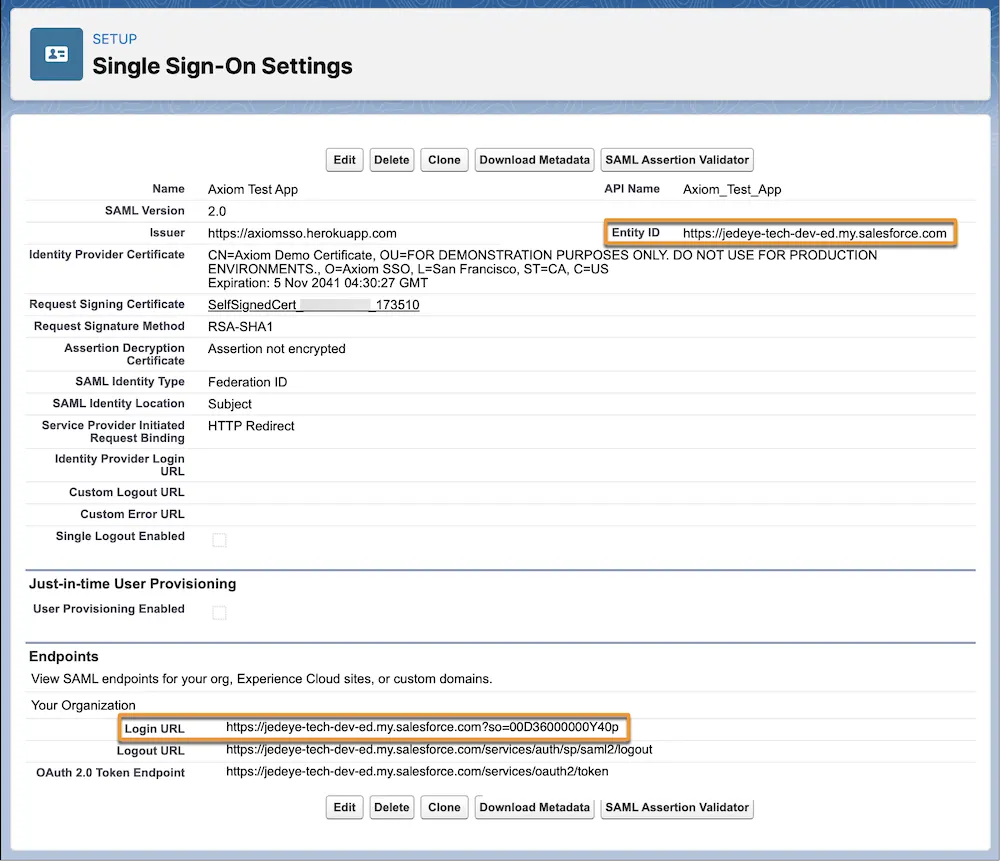Image resolution: width=1000 pixels, height=861 pixels.
Task: Click the API Name value Axiom_Test_App
Action: pyautogui.click(x=732, y=189)
